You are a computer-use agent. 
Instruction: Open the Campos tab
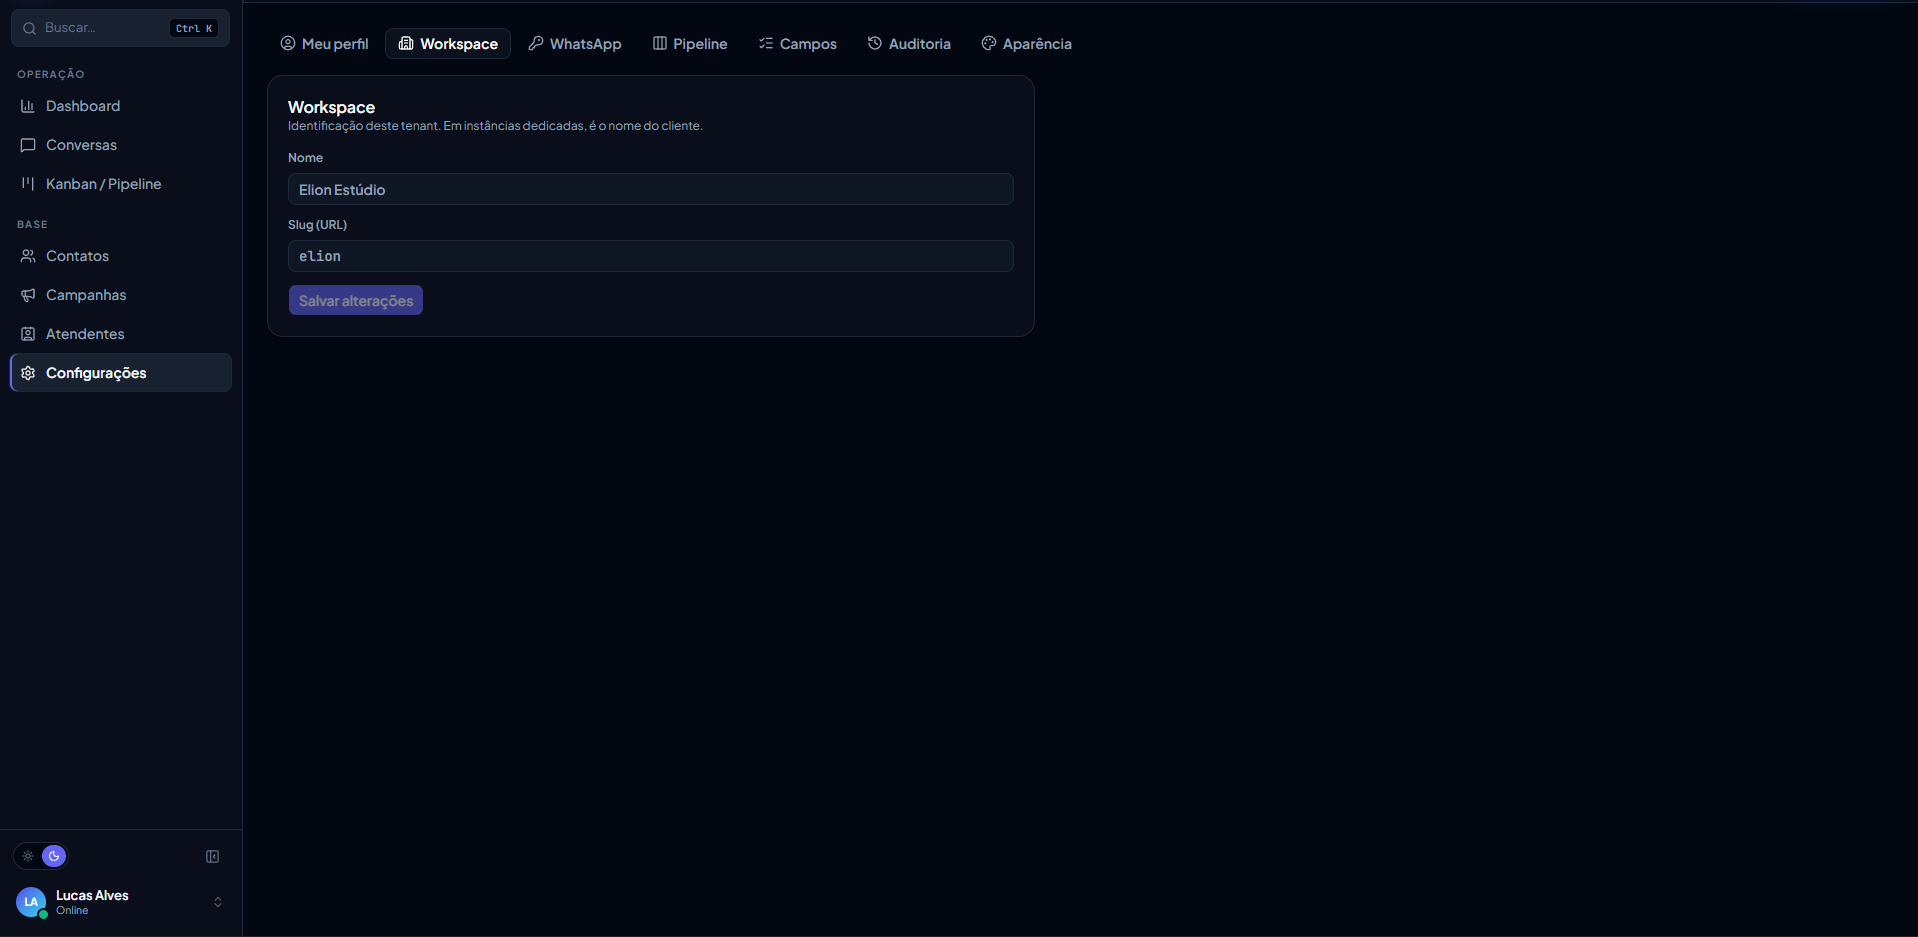tap(798, 44)
